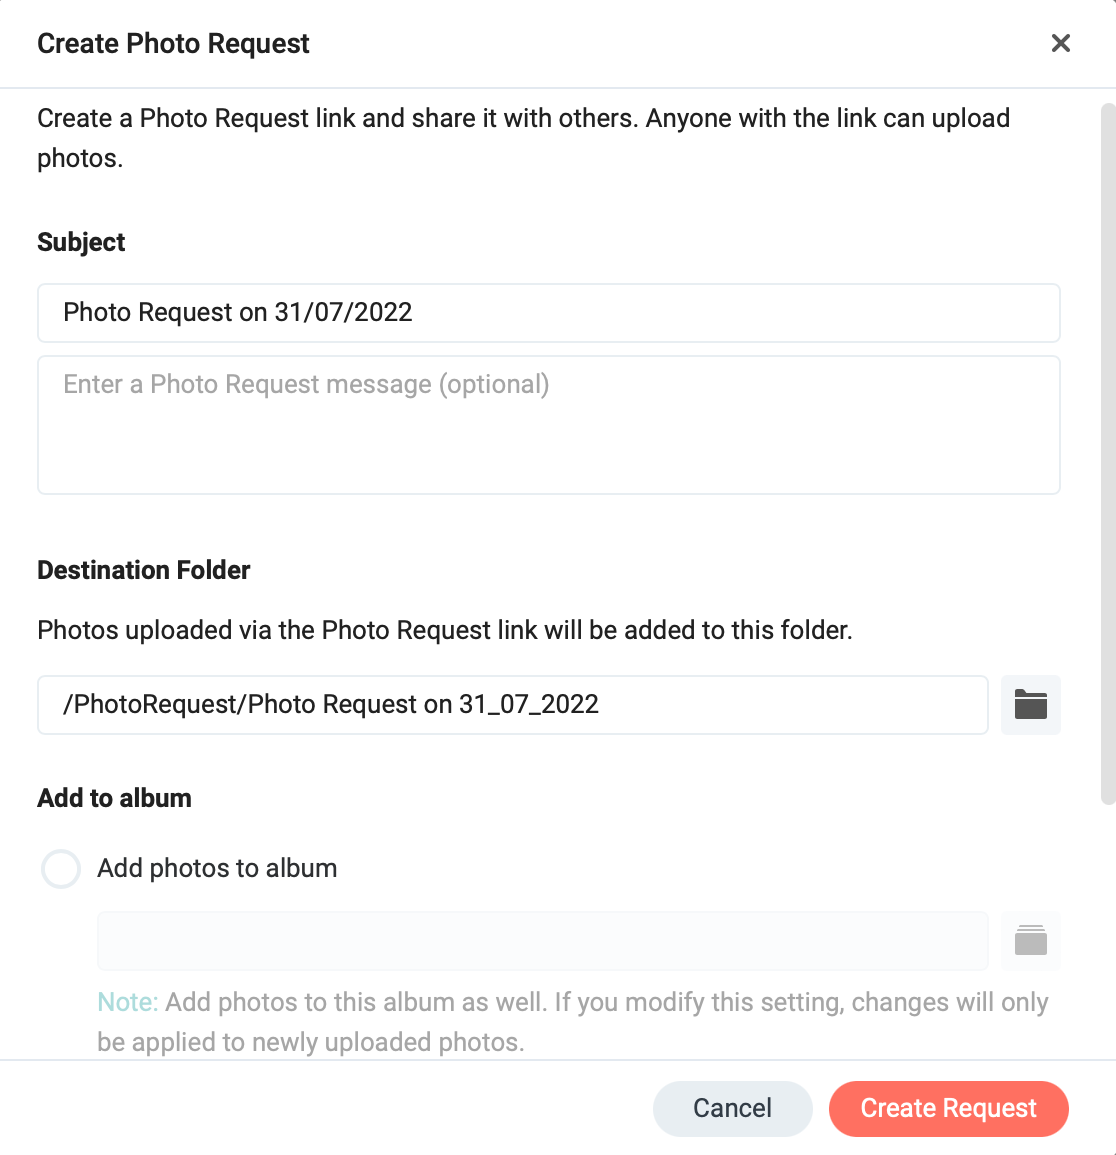Select the 'Add photos to album' label text

click(x=217, y=868)
